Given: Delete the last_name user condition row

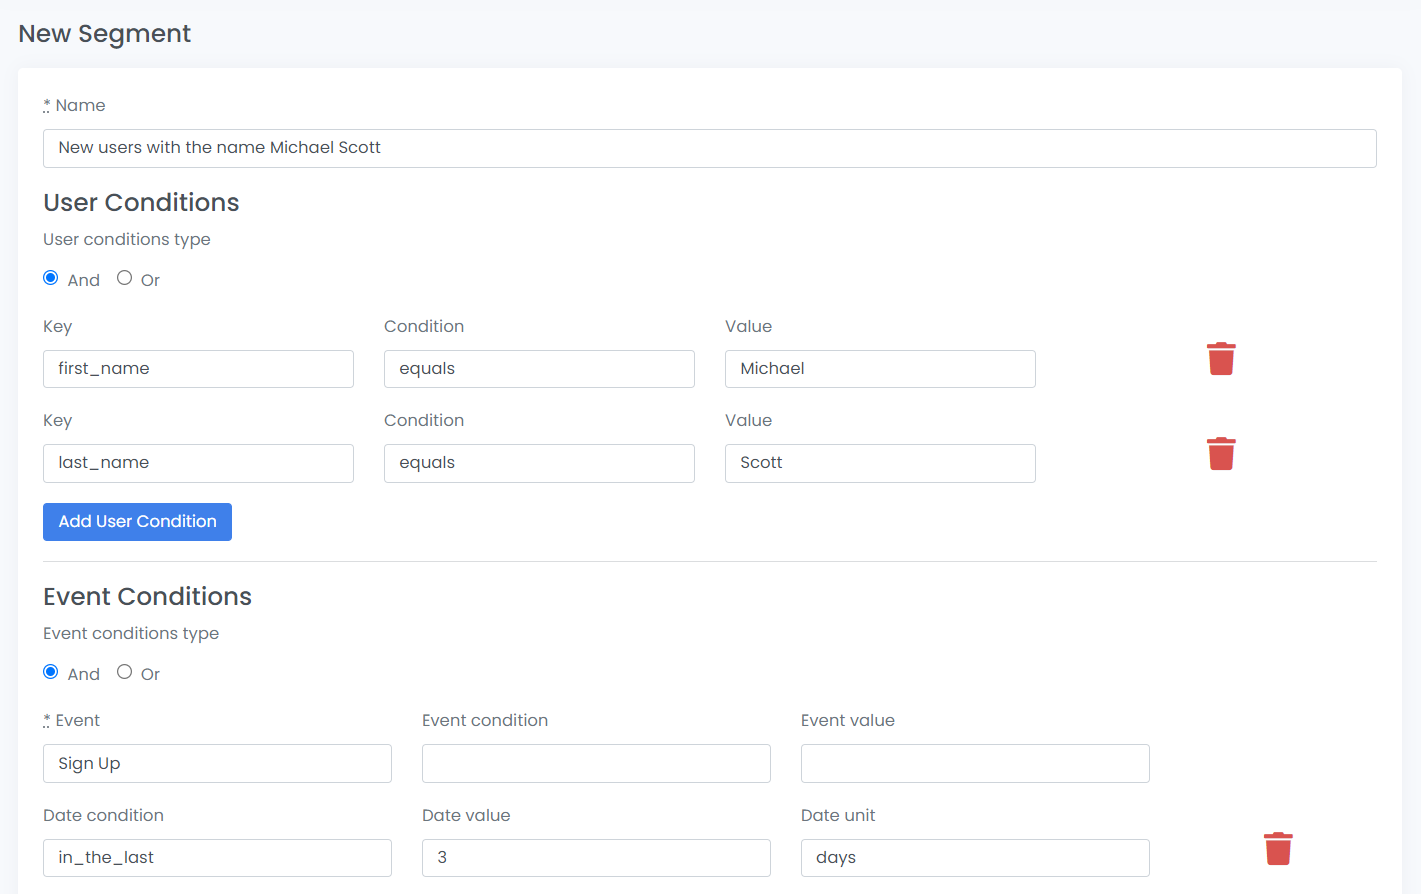Looking at the screenshot, I should (x=1221, y=453).
